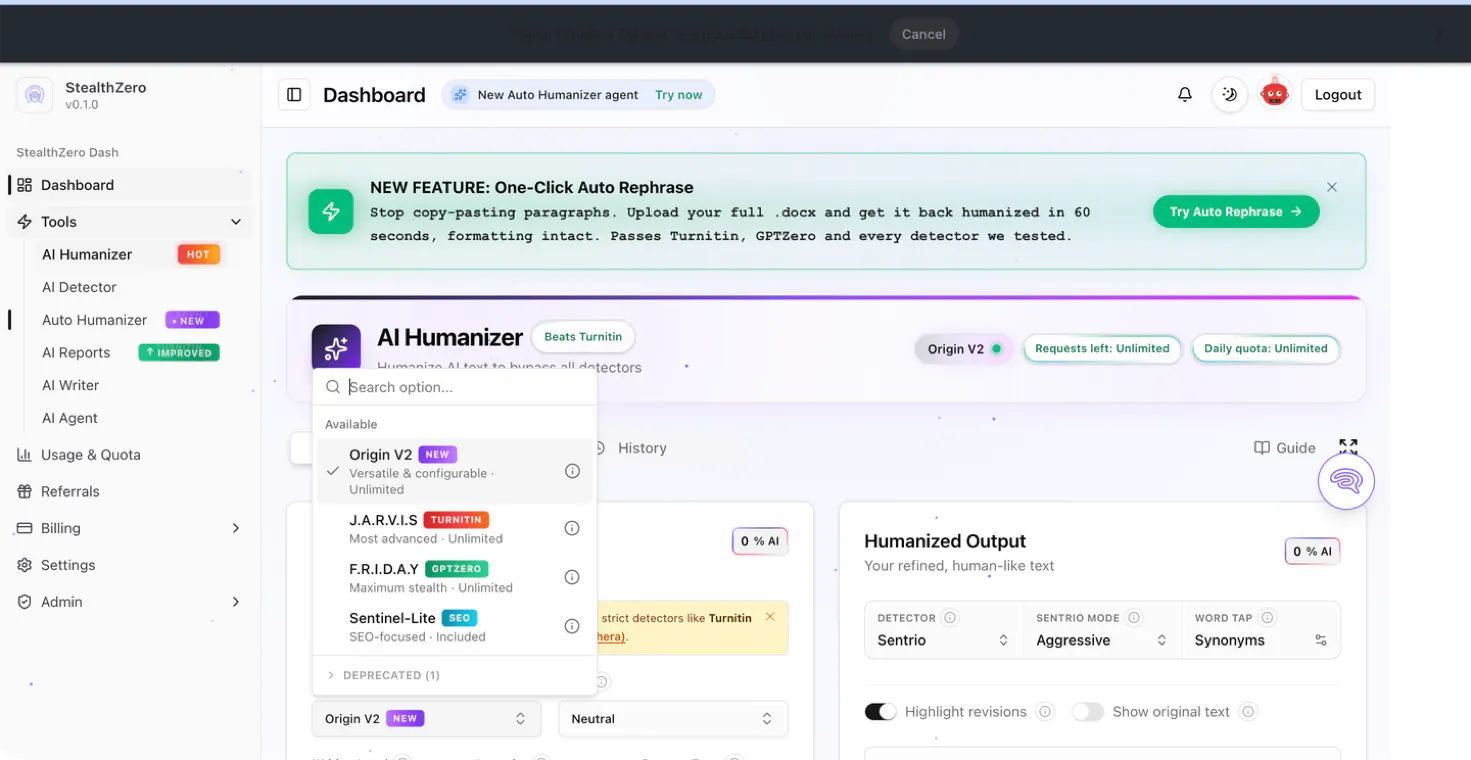Enter fullscreen using the expand icon
1471x760 pixels.
(x=1348, y=447)
